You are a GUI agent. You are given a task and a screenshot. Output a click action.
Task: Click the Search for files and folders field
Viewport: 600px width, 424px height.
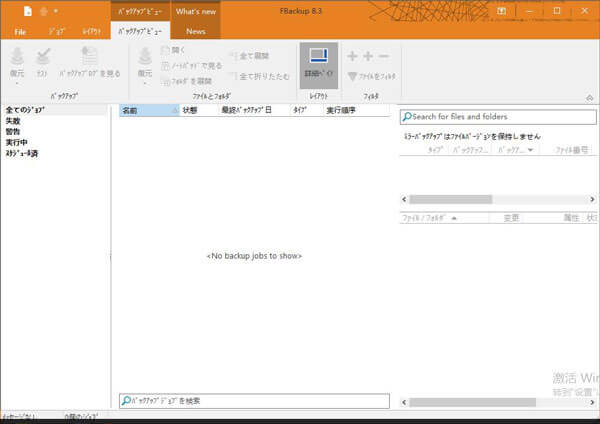click(x=498, y=117)
